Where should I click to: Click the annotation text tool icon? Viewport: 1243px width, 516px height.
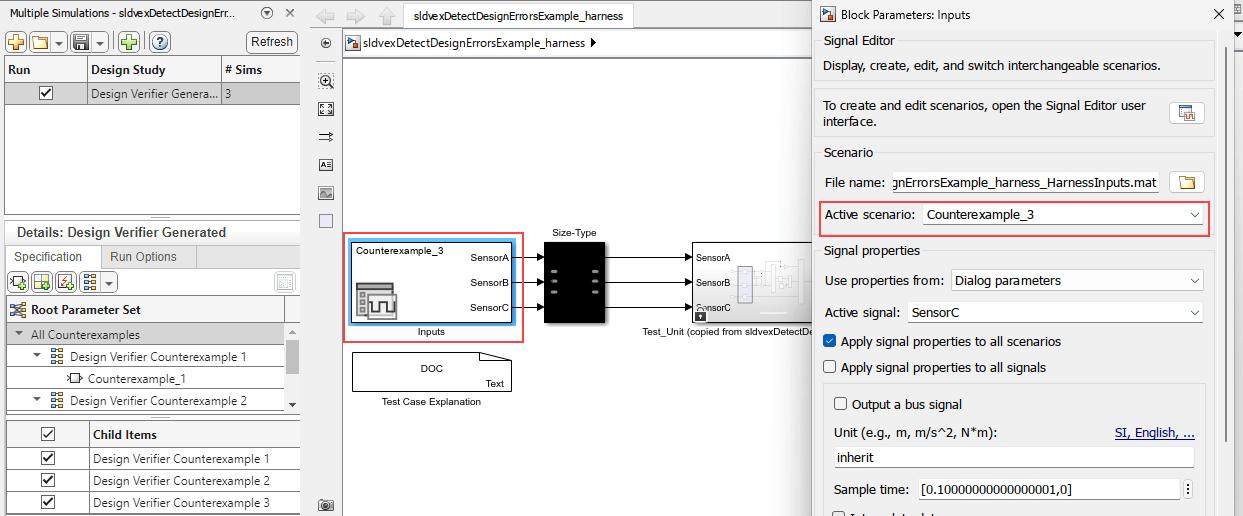325,165
